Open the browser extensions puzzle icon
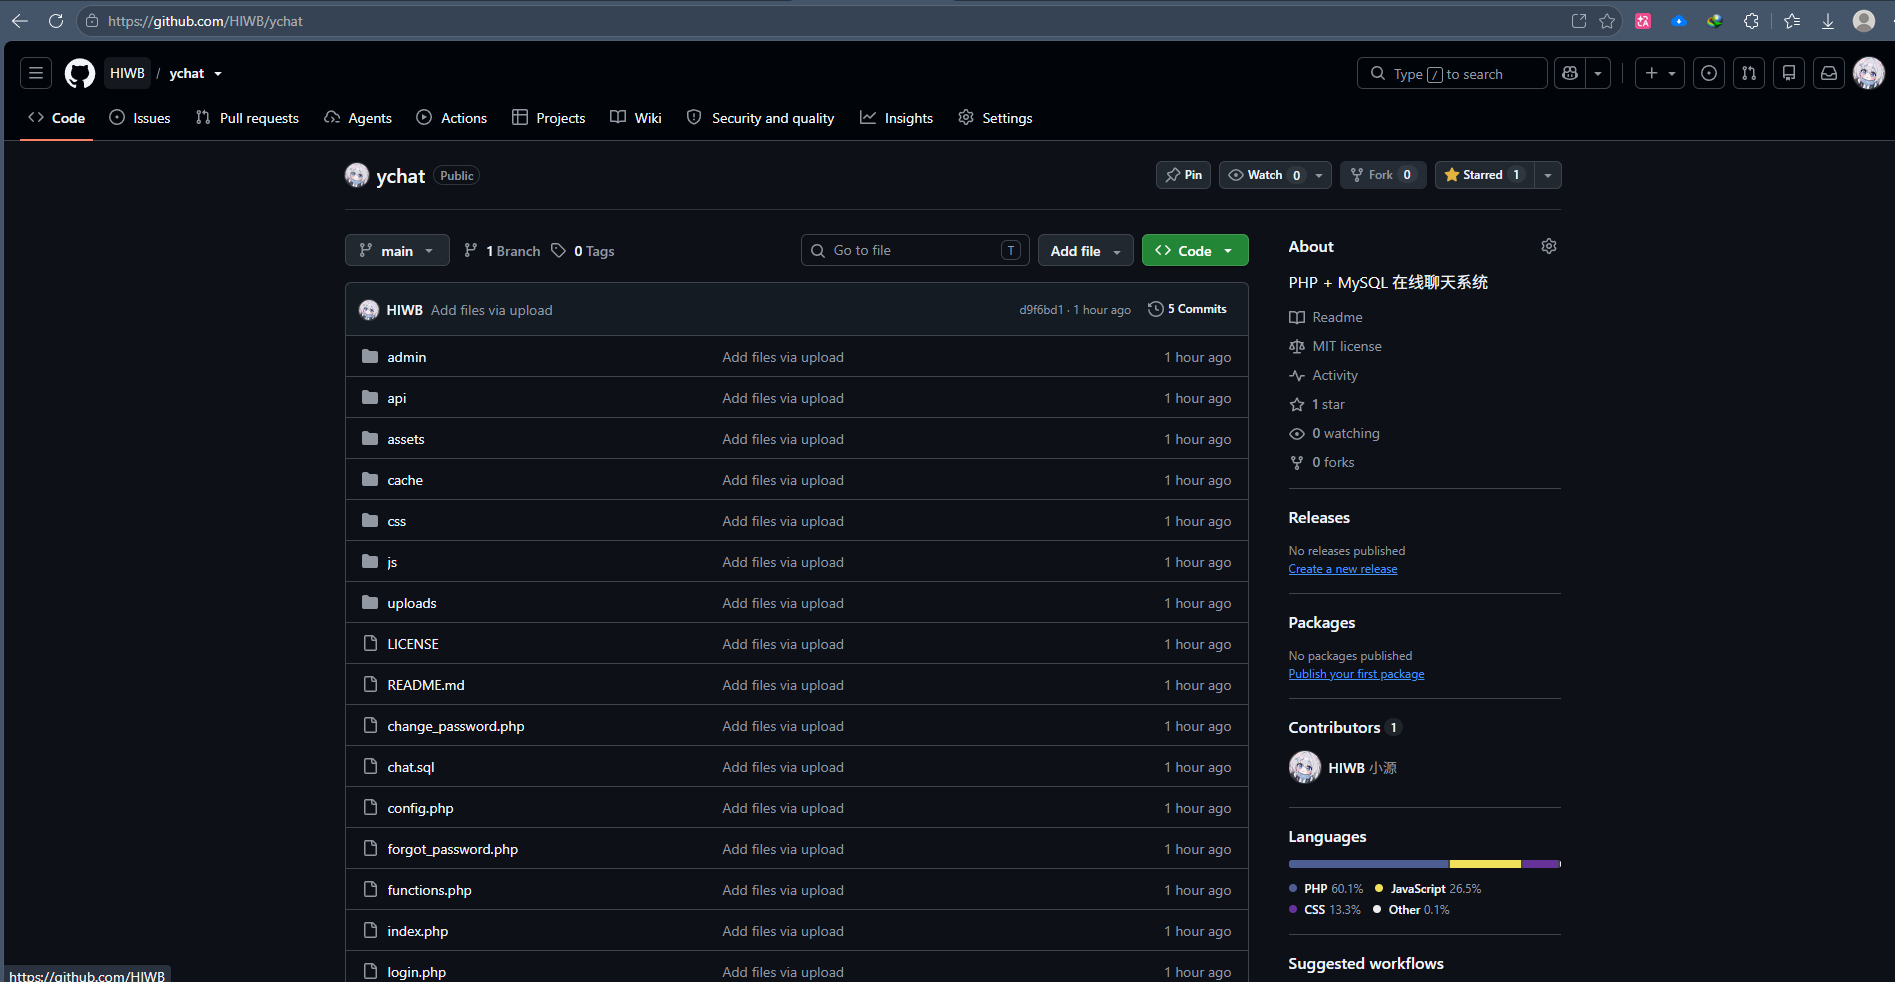Screen dimensions: 1895x982 (x=1751, y=21)
